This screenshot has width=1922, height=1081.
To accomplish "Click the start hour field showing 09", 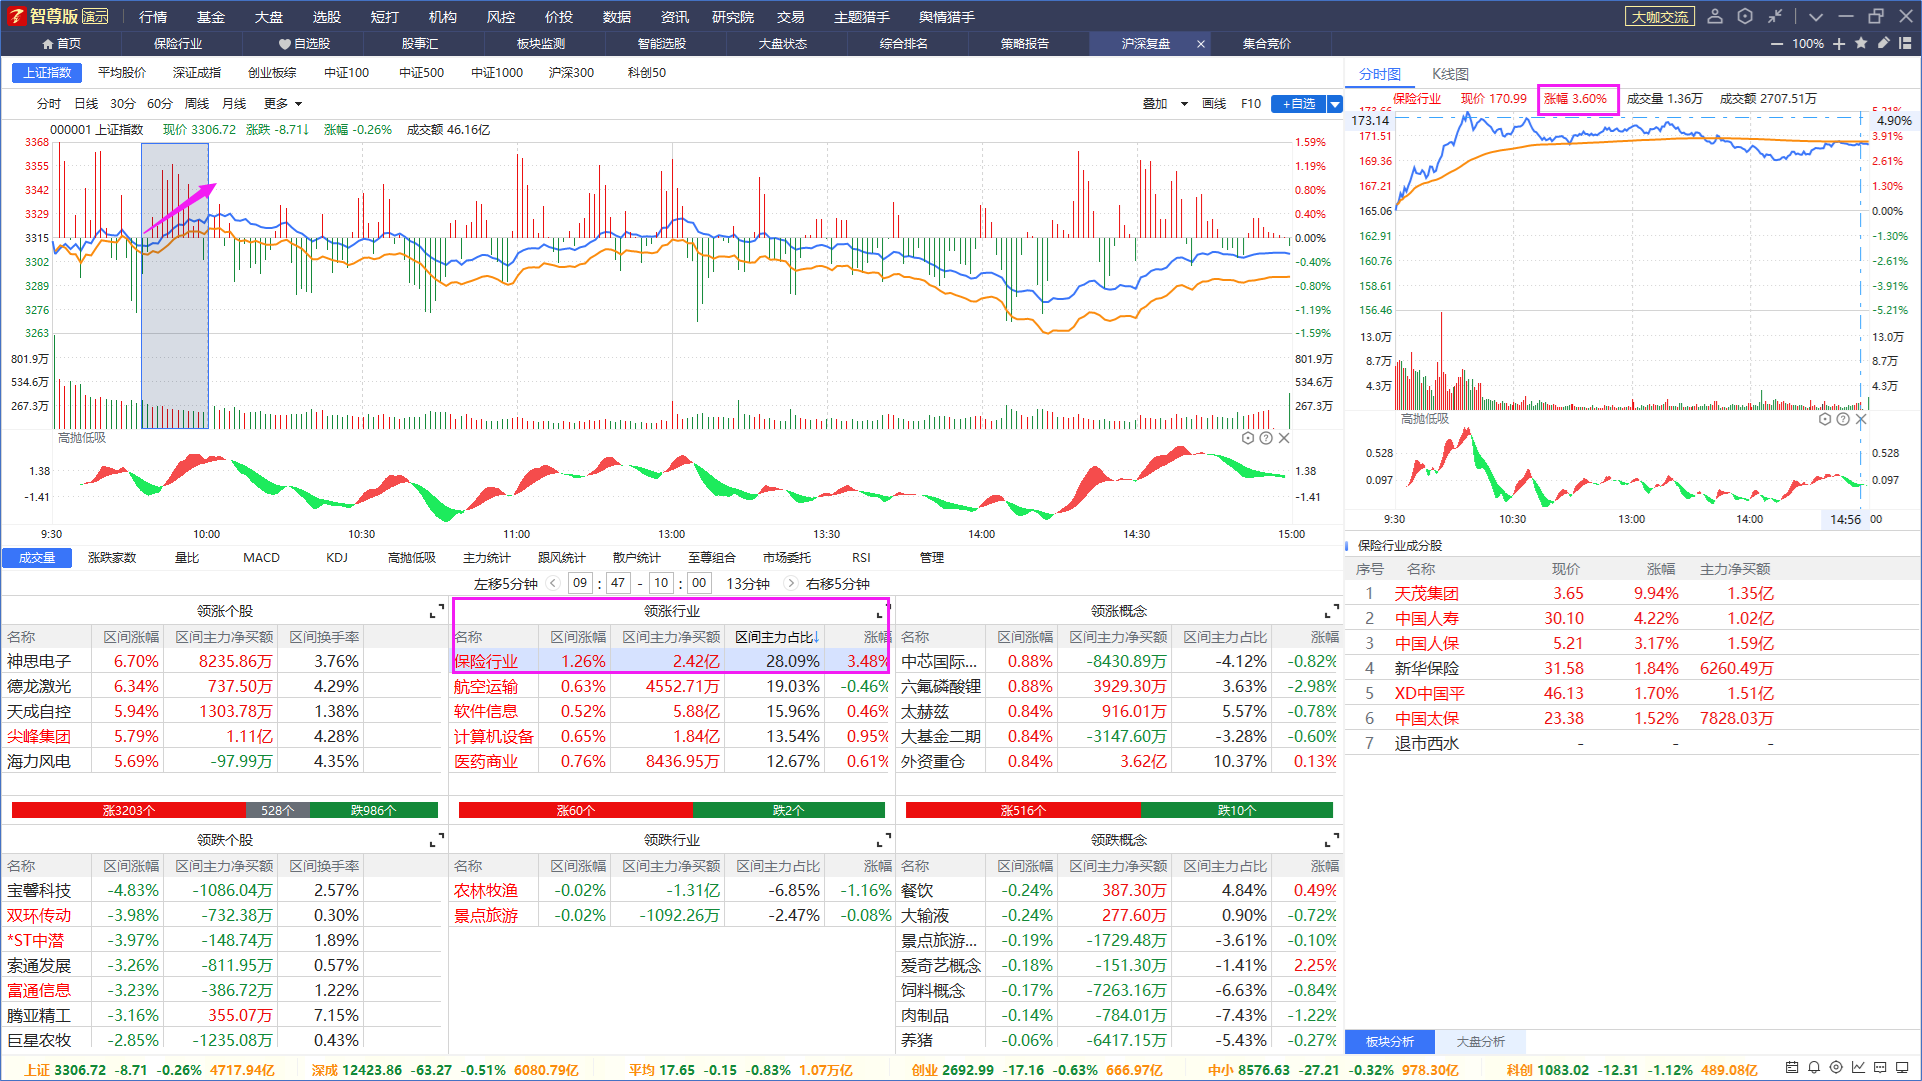I will 580,583.
